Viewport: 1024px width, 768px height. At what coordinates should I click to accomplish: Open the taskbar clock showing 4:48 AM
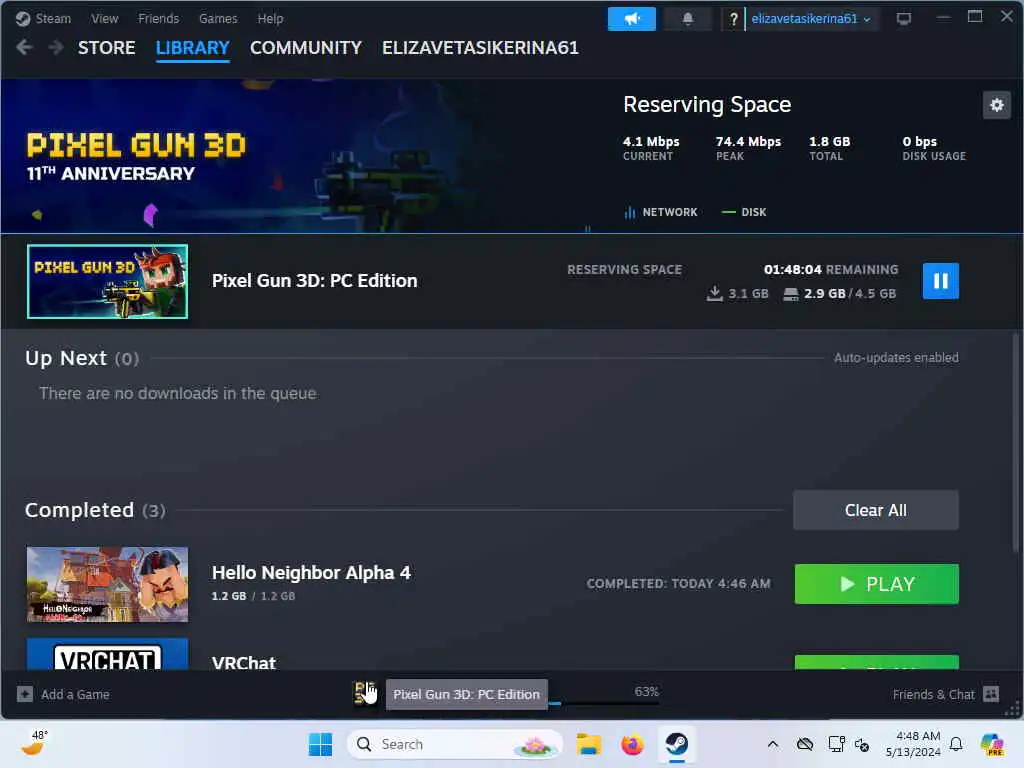[913, 744]
